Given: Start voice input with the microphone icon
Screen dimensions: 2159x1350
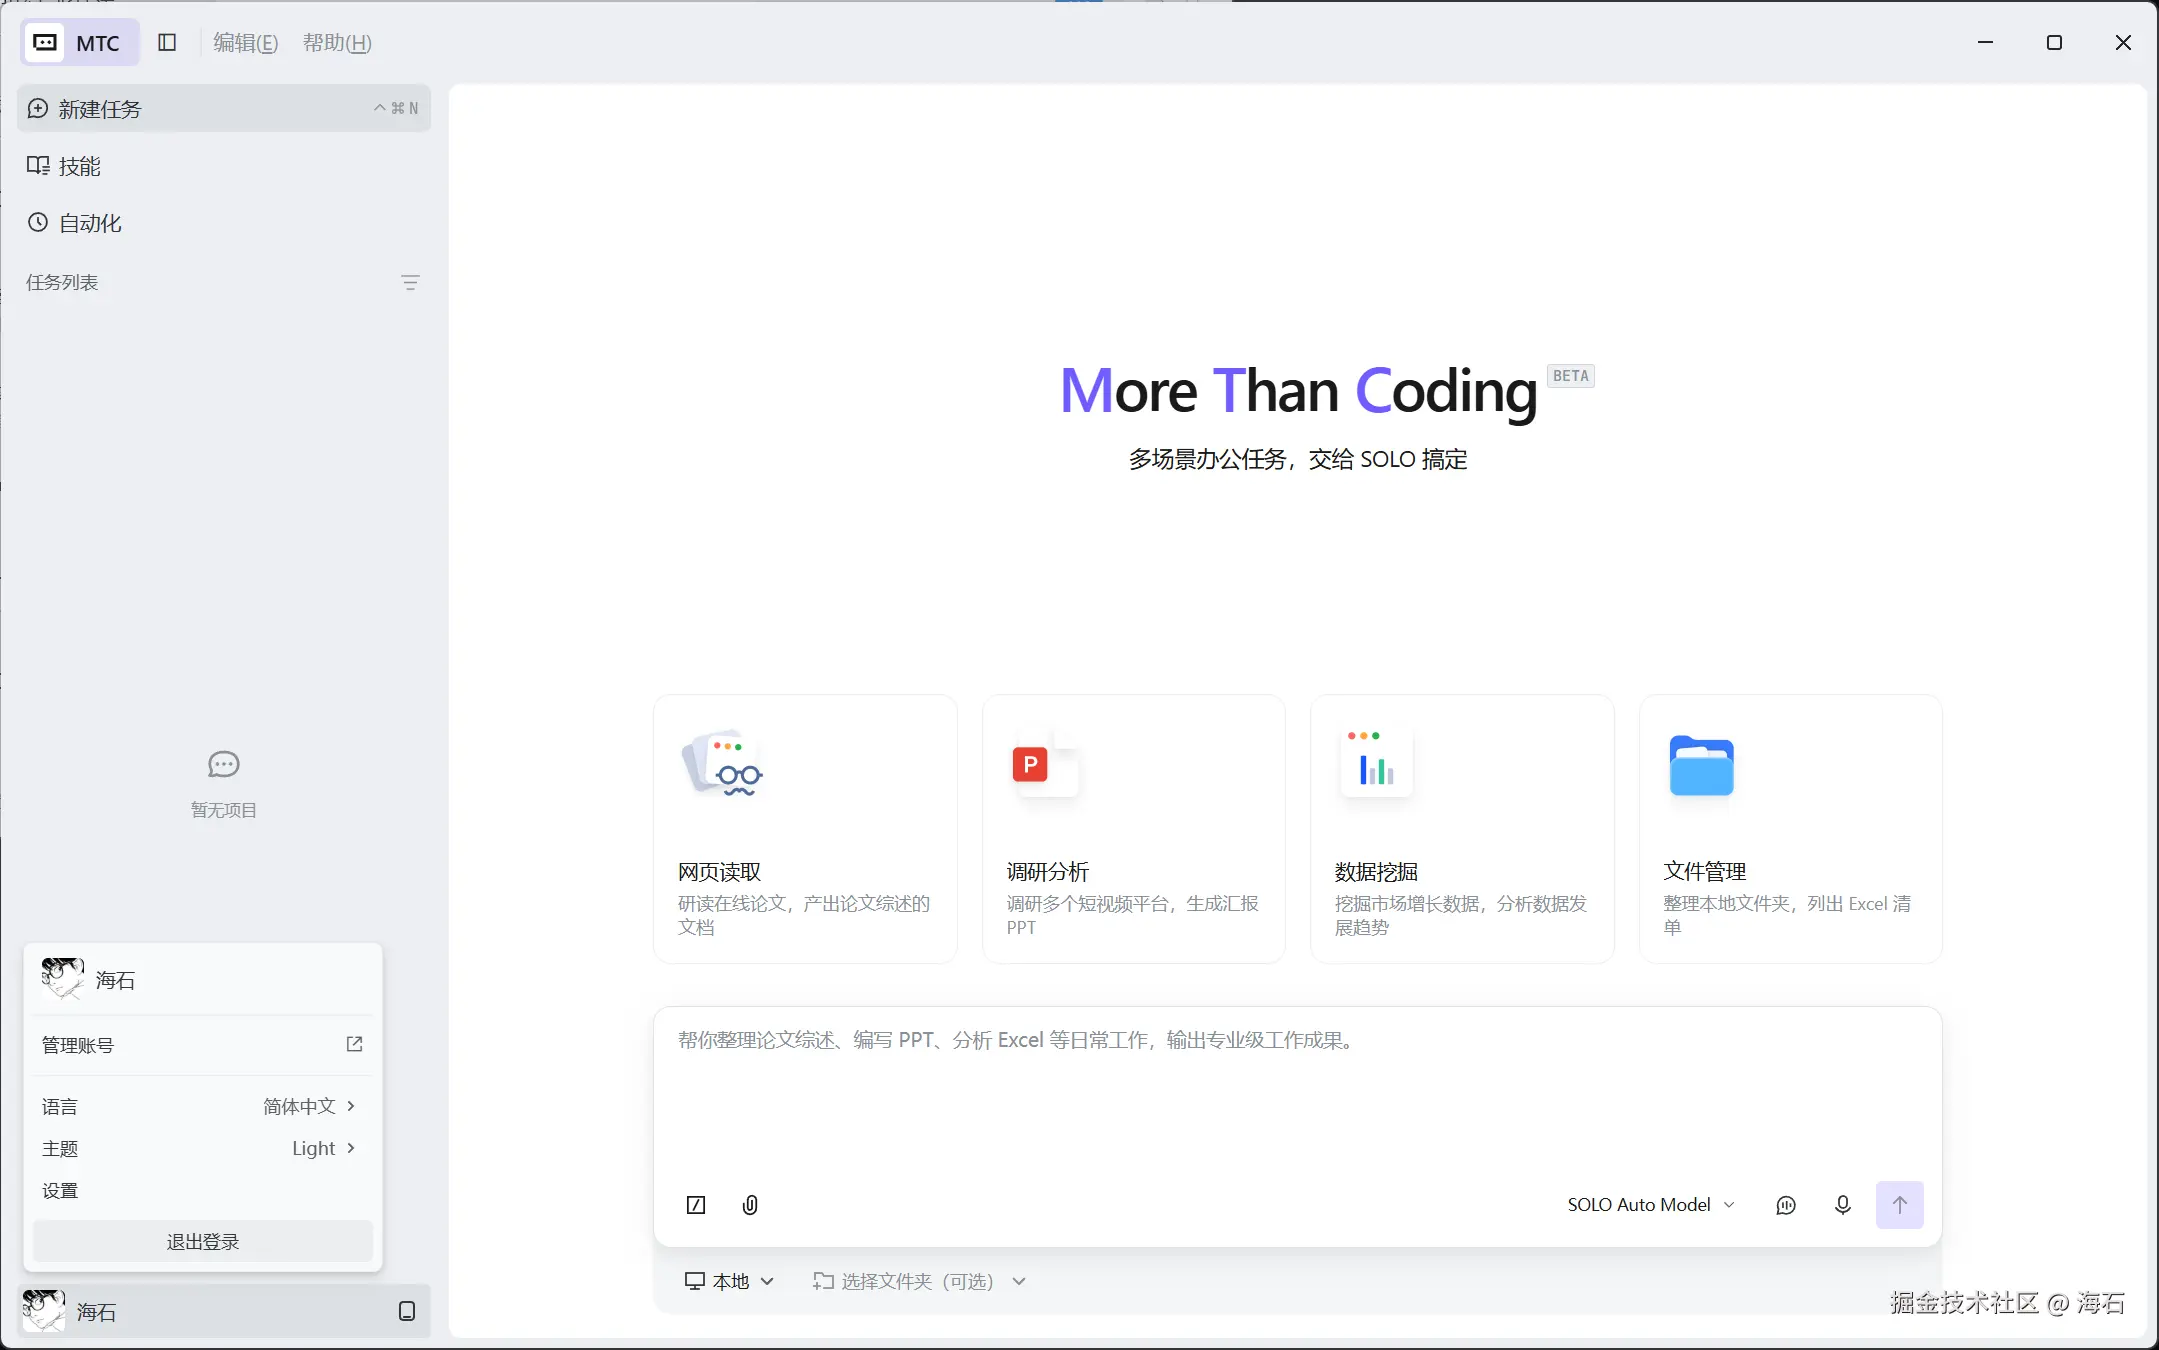Looking at the screenshot, I should (1843, 1205).
